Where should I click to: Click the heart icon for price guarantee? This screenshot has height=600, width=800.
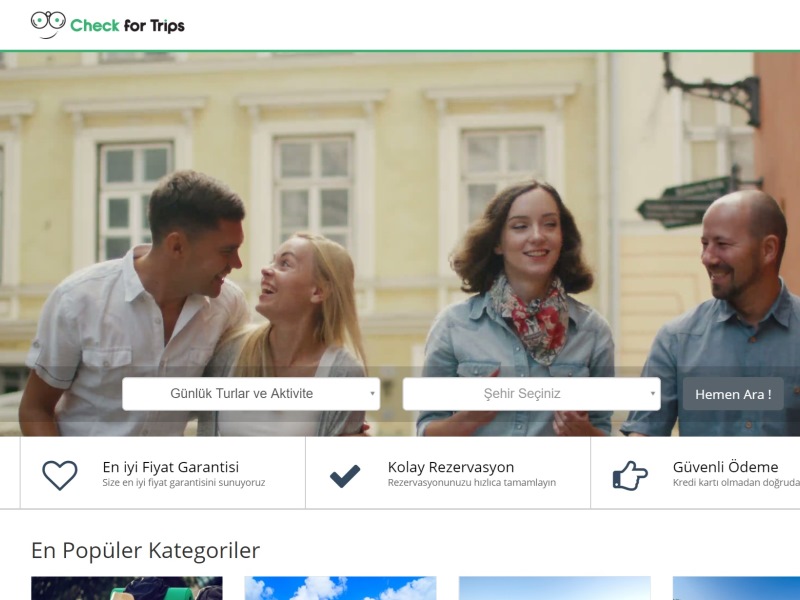60,474
